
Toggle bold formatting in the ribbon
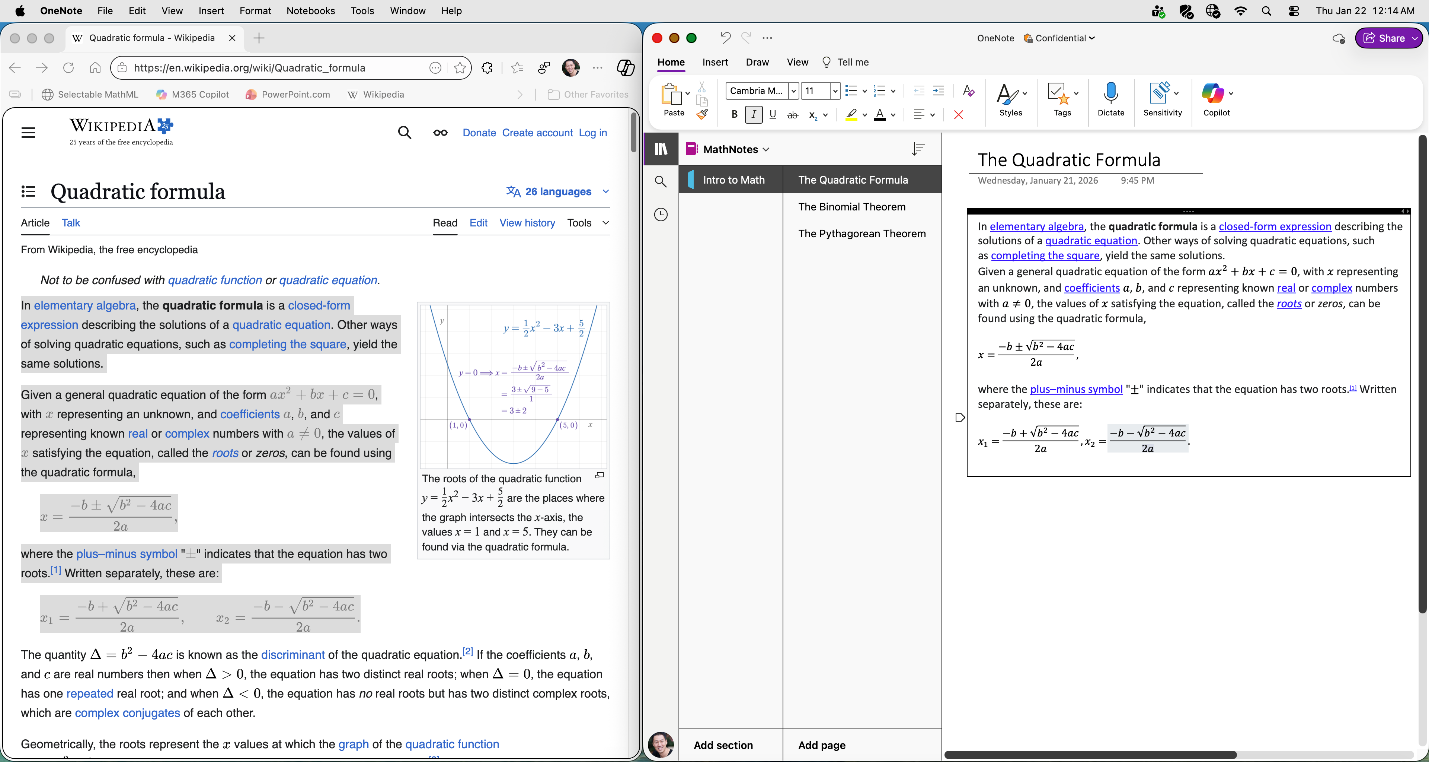pos(734,114)
